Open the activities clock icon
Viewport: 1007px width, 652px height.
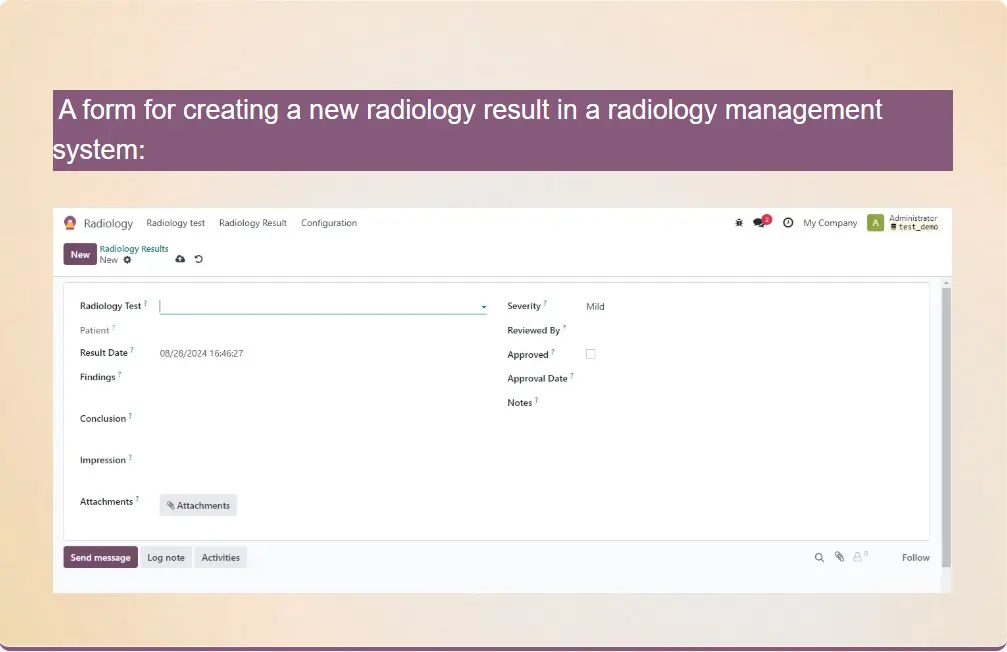coord(788,223)
